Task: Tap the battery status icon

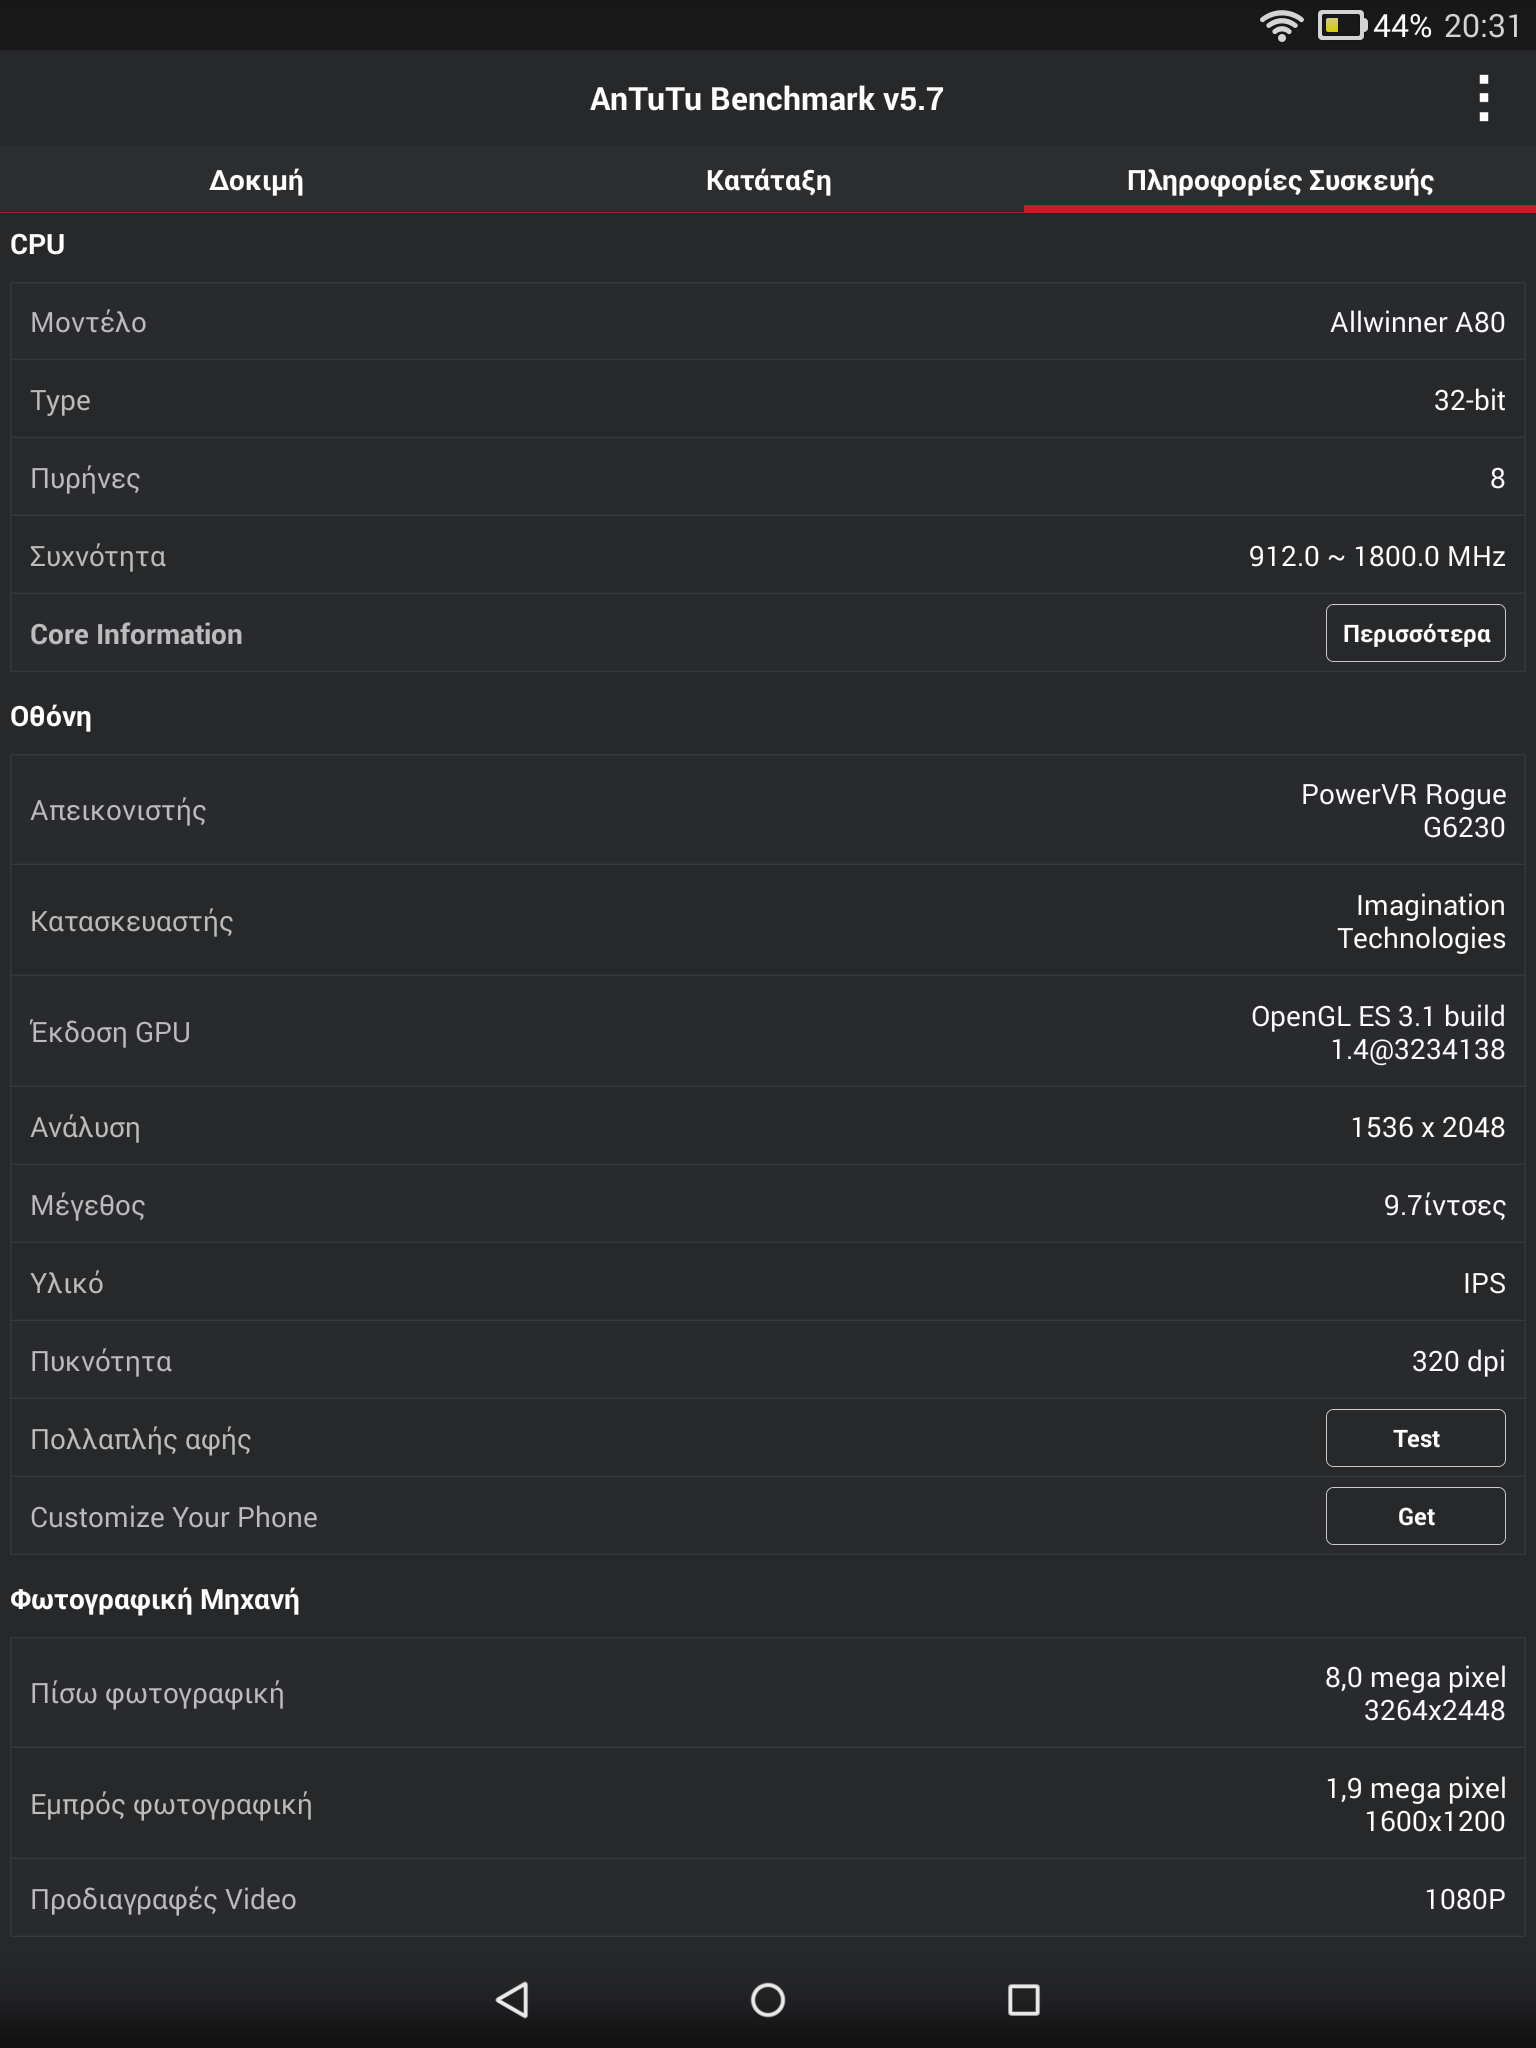Action: [x=1342, y=25]
